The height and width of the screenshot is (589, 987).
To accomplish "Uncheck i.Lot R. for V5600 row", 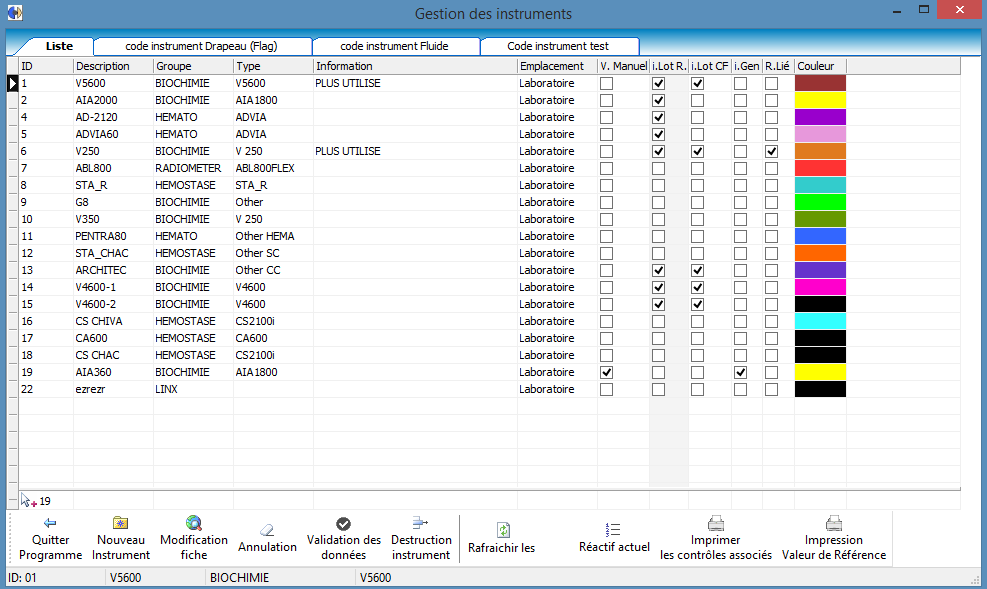I will point(658,83).
